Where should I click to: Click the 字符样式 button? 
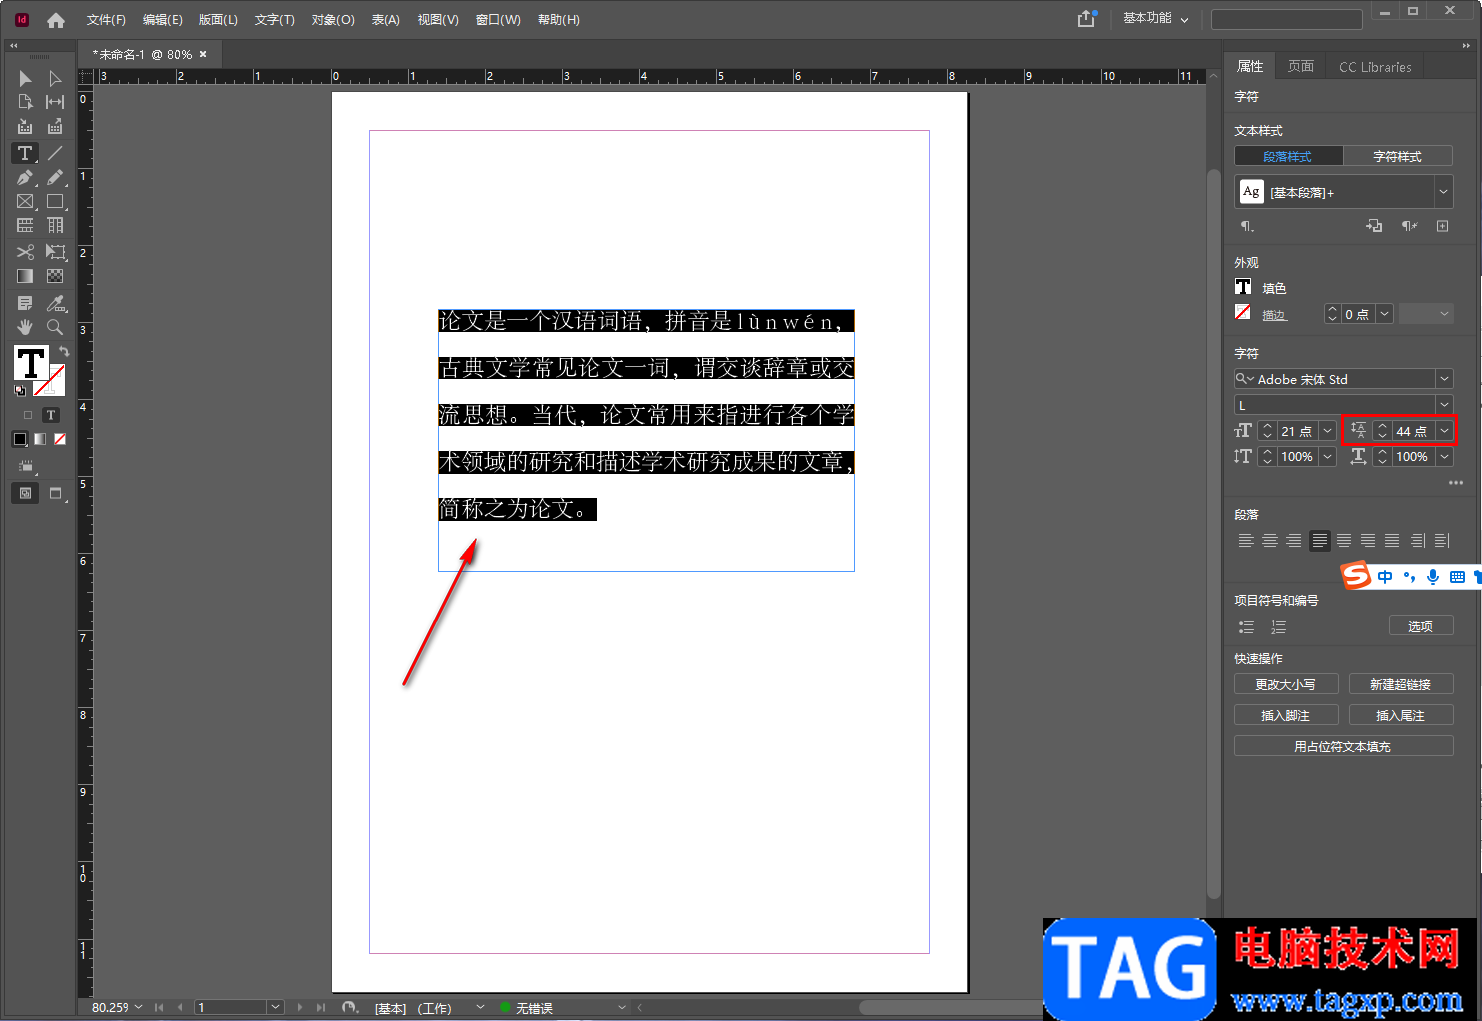click(1397, 156)
